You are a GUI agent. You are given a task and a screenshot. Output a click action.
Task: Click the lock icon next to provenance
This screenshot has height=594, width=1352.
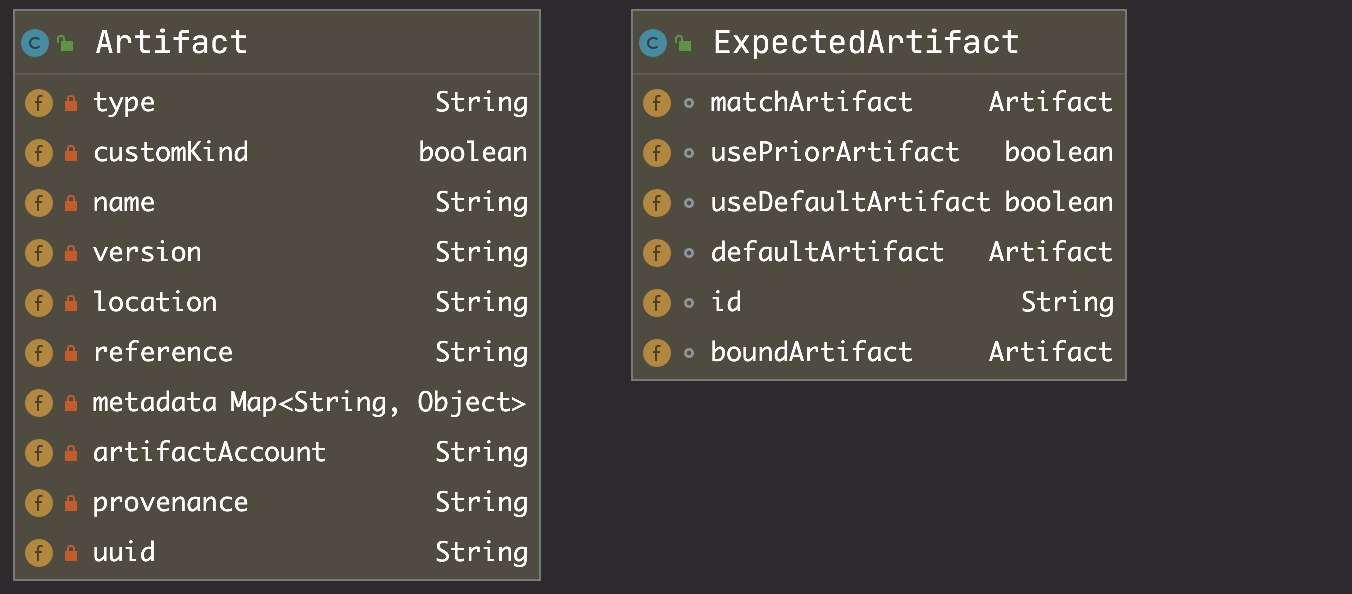(x=71, y=503)
